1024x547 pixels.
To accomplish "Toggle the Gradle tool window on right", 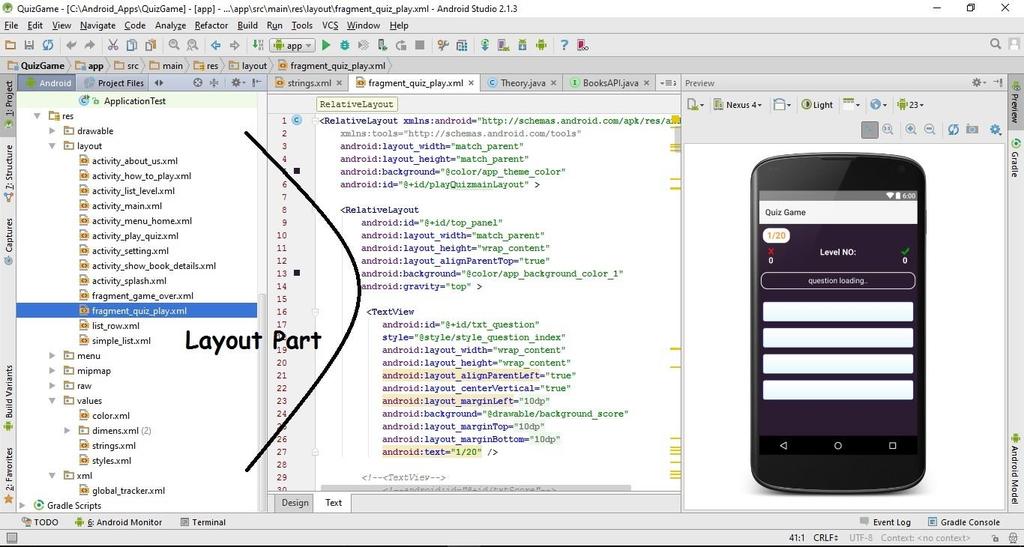I will pos(1016,157).
